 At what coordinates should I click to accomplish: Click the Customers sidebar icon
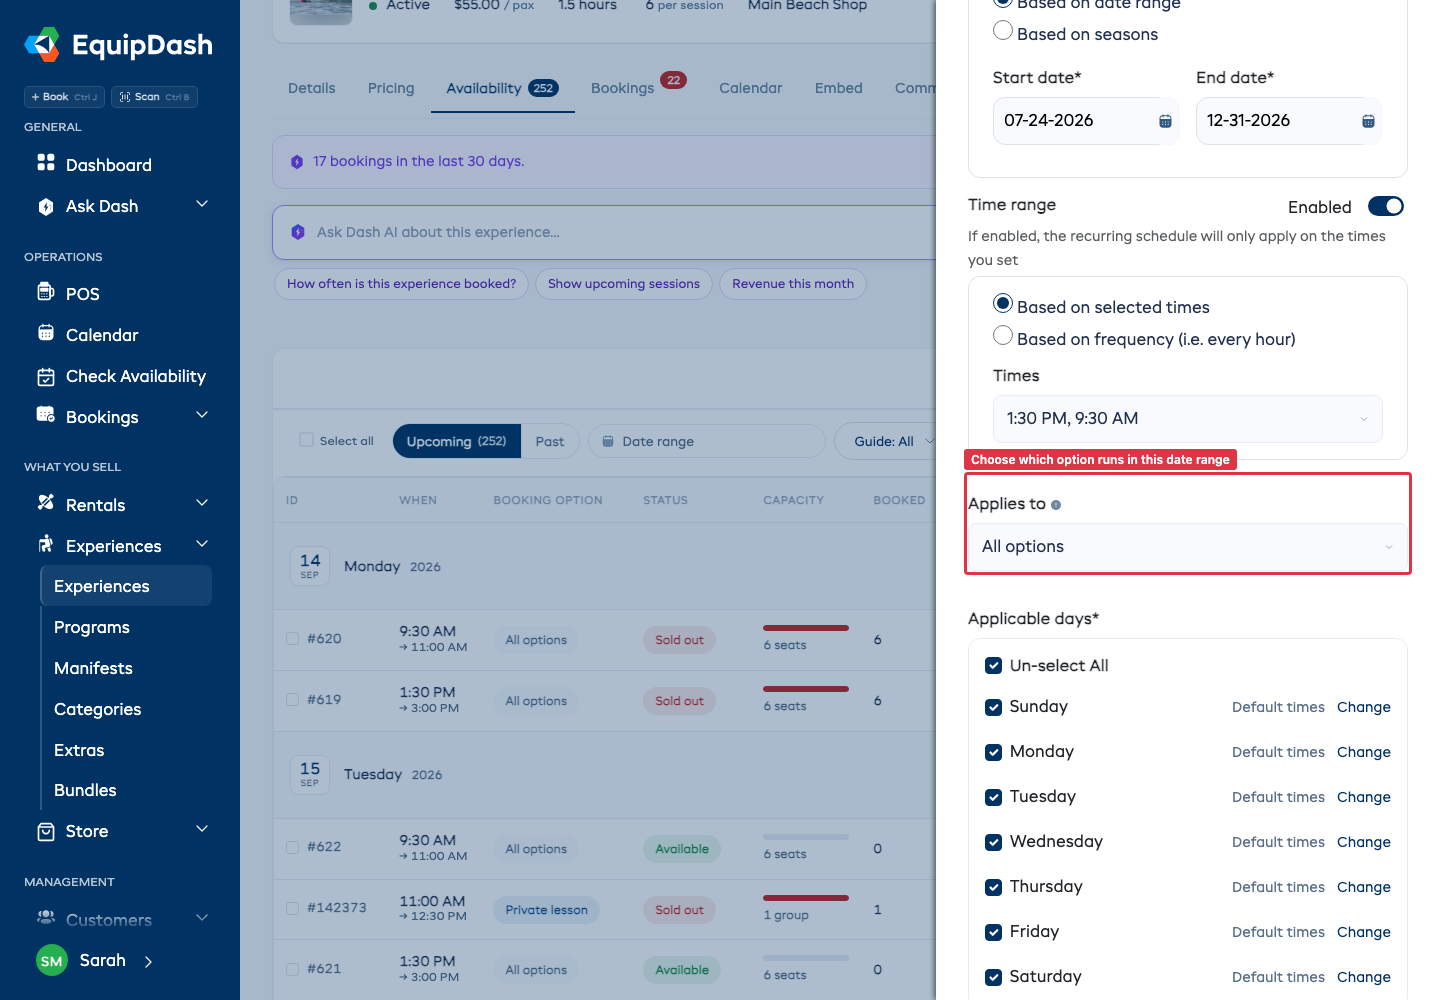tap(46, 917)
